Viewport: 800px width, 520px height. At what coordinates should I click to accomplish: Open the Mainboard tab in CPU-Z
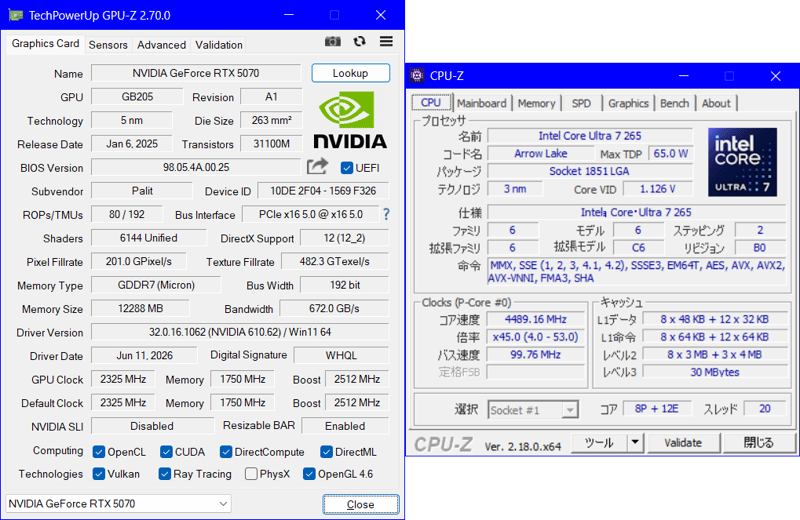pyautogui.click(x=482, y=103)
